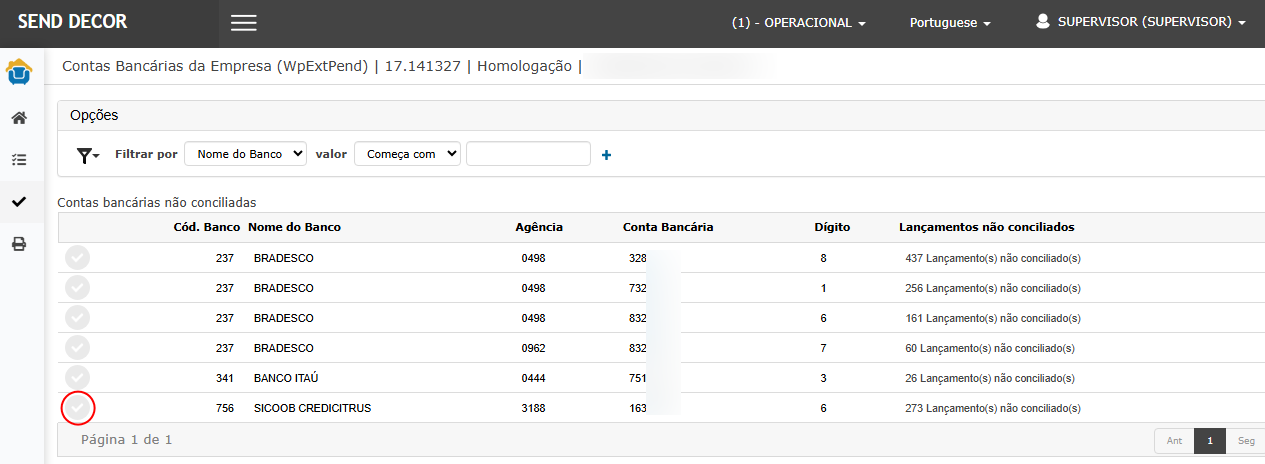
Task: Click the SEND DECOR brand title
Action: tap(73, 22)
